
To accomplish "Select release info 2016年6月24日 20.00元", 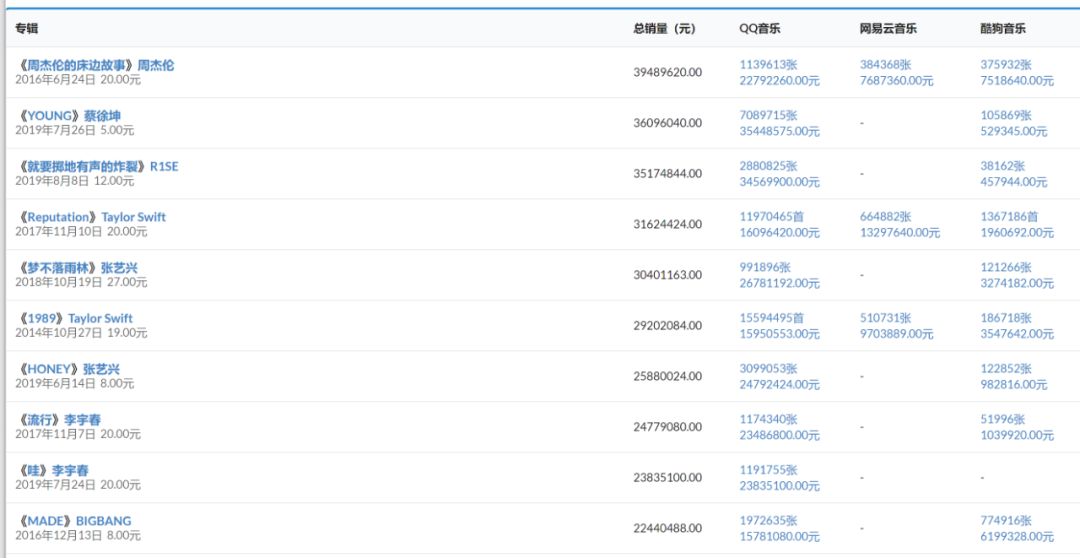I will (x=78, y=79).
